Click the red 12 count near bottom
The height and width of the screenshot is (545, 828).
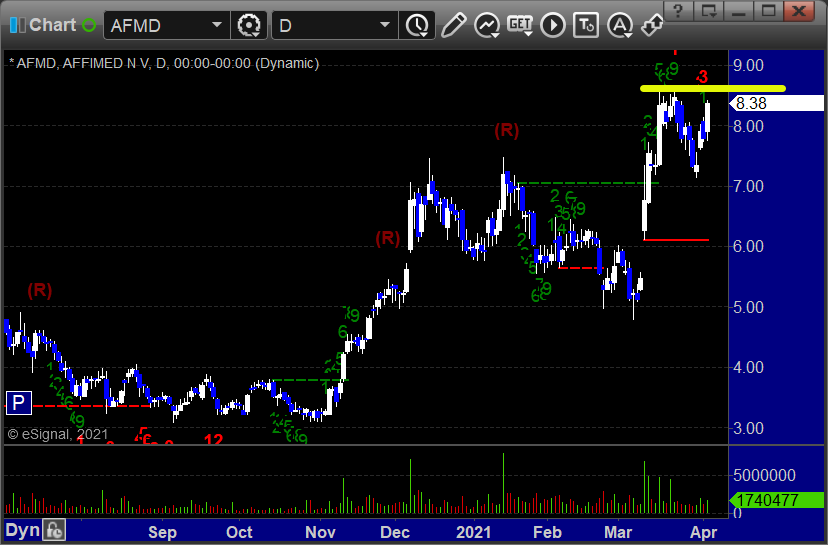(213, 438)
